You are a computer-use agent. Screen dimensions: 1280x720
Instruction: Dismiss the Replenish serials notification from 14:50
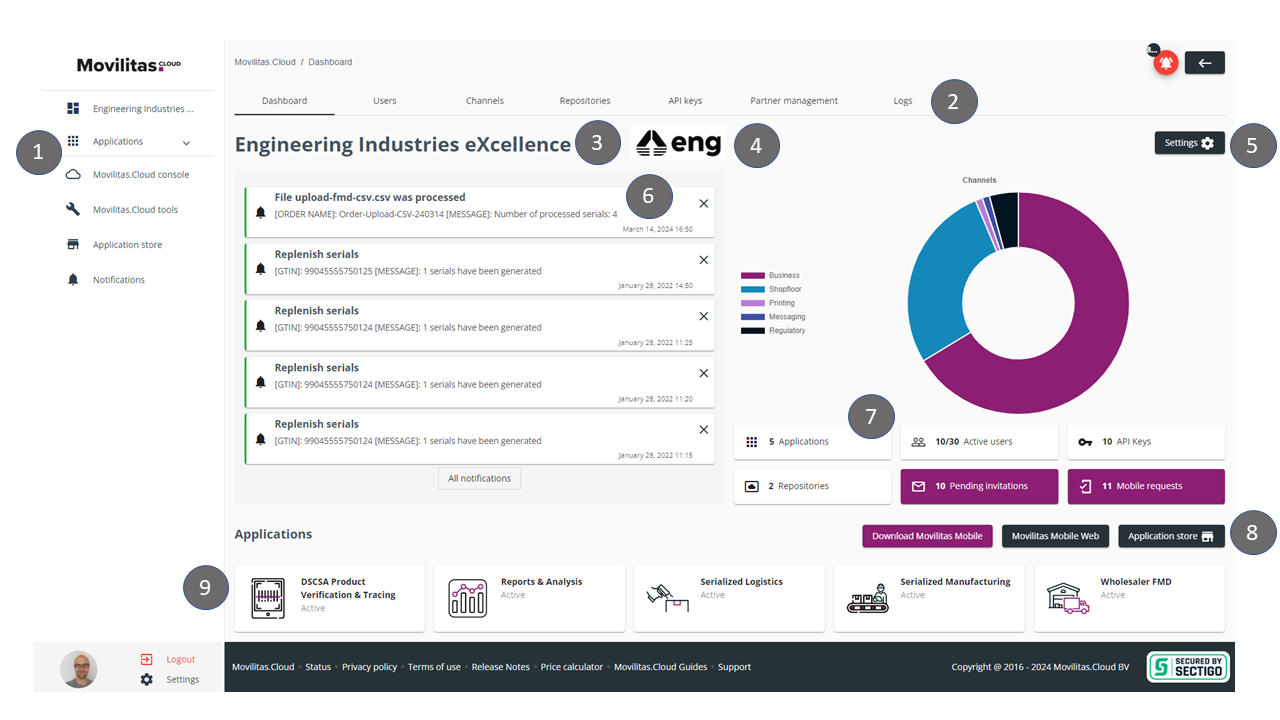[x=704, y=259]
